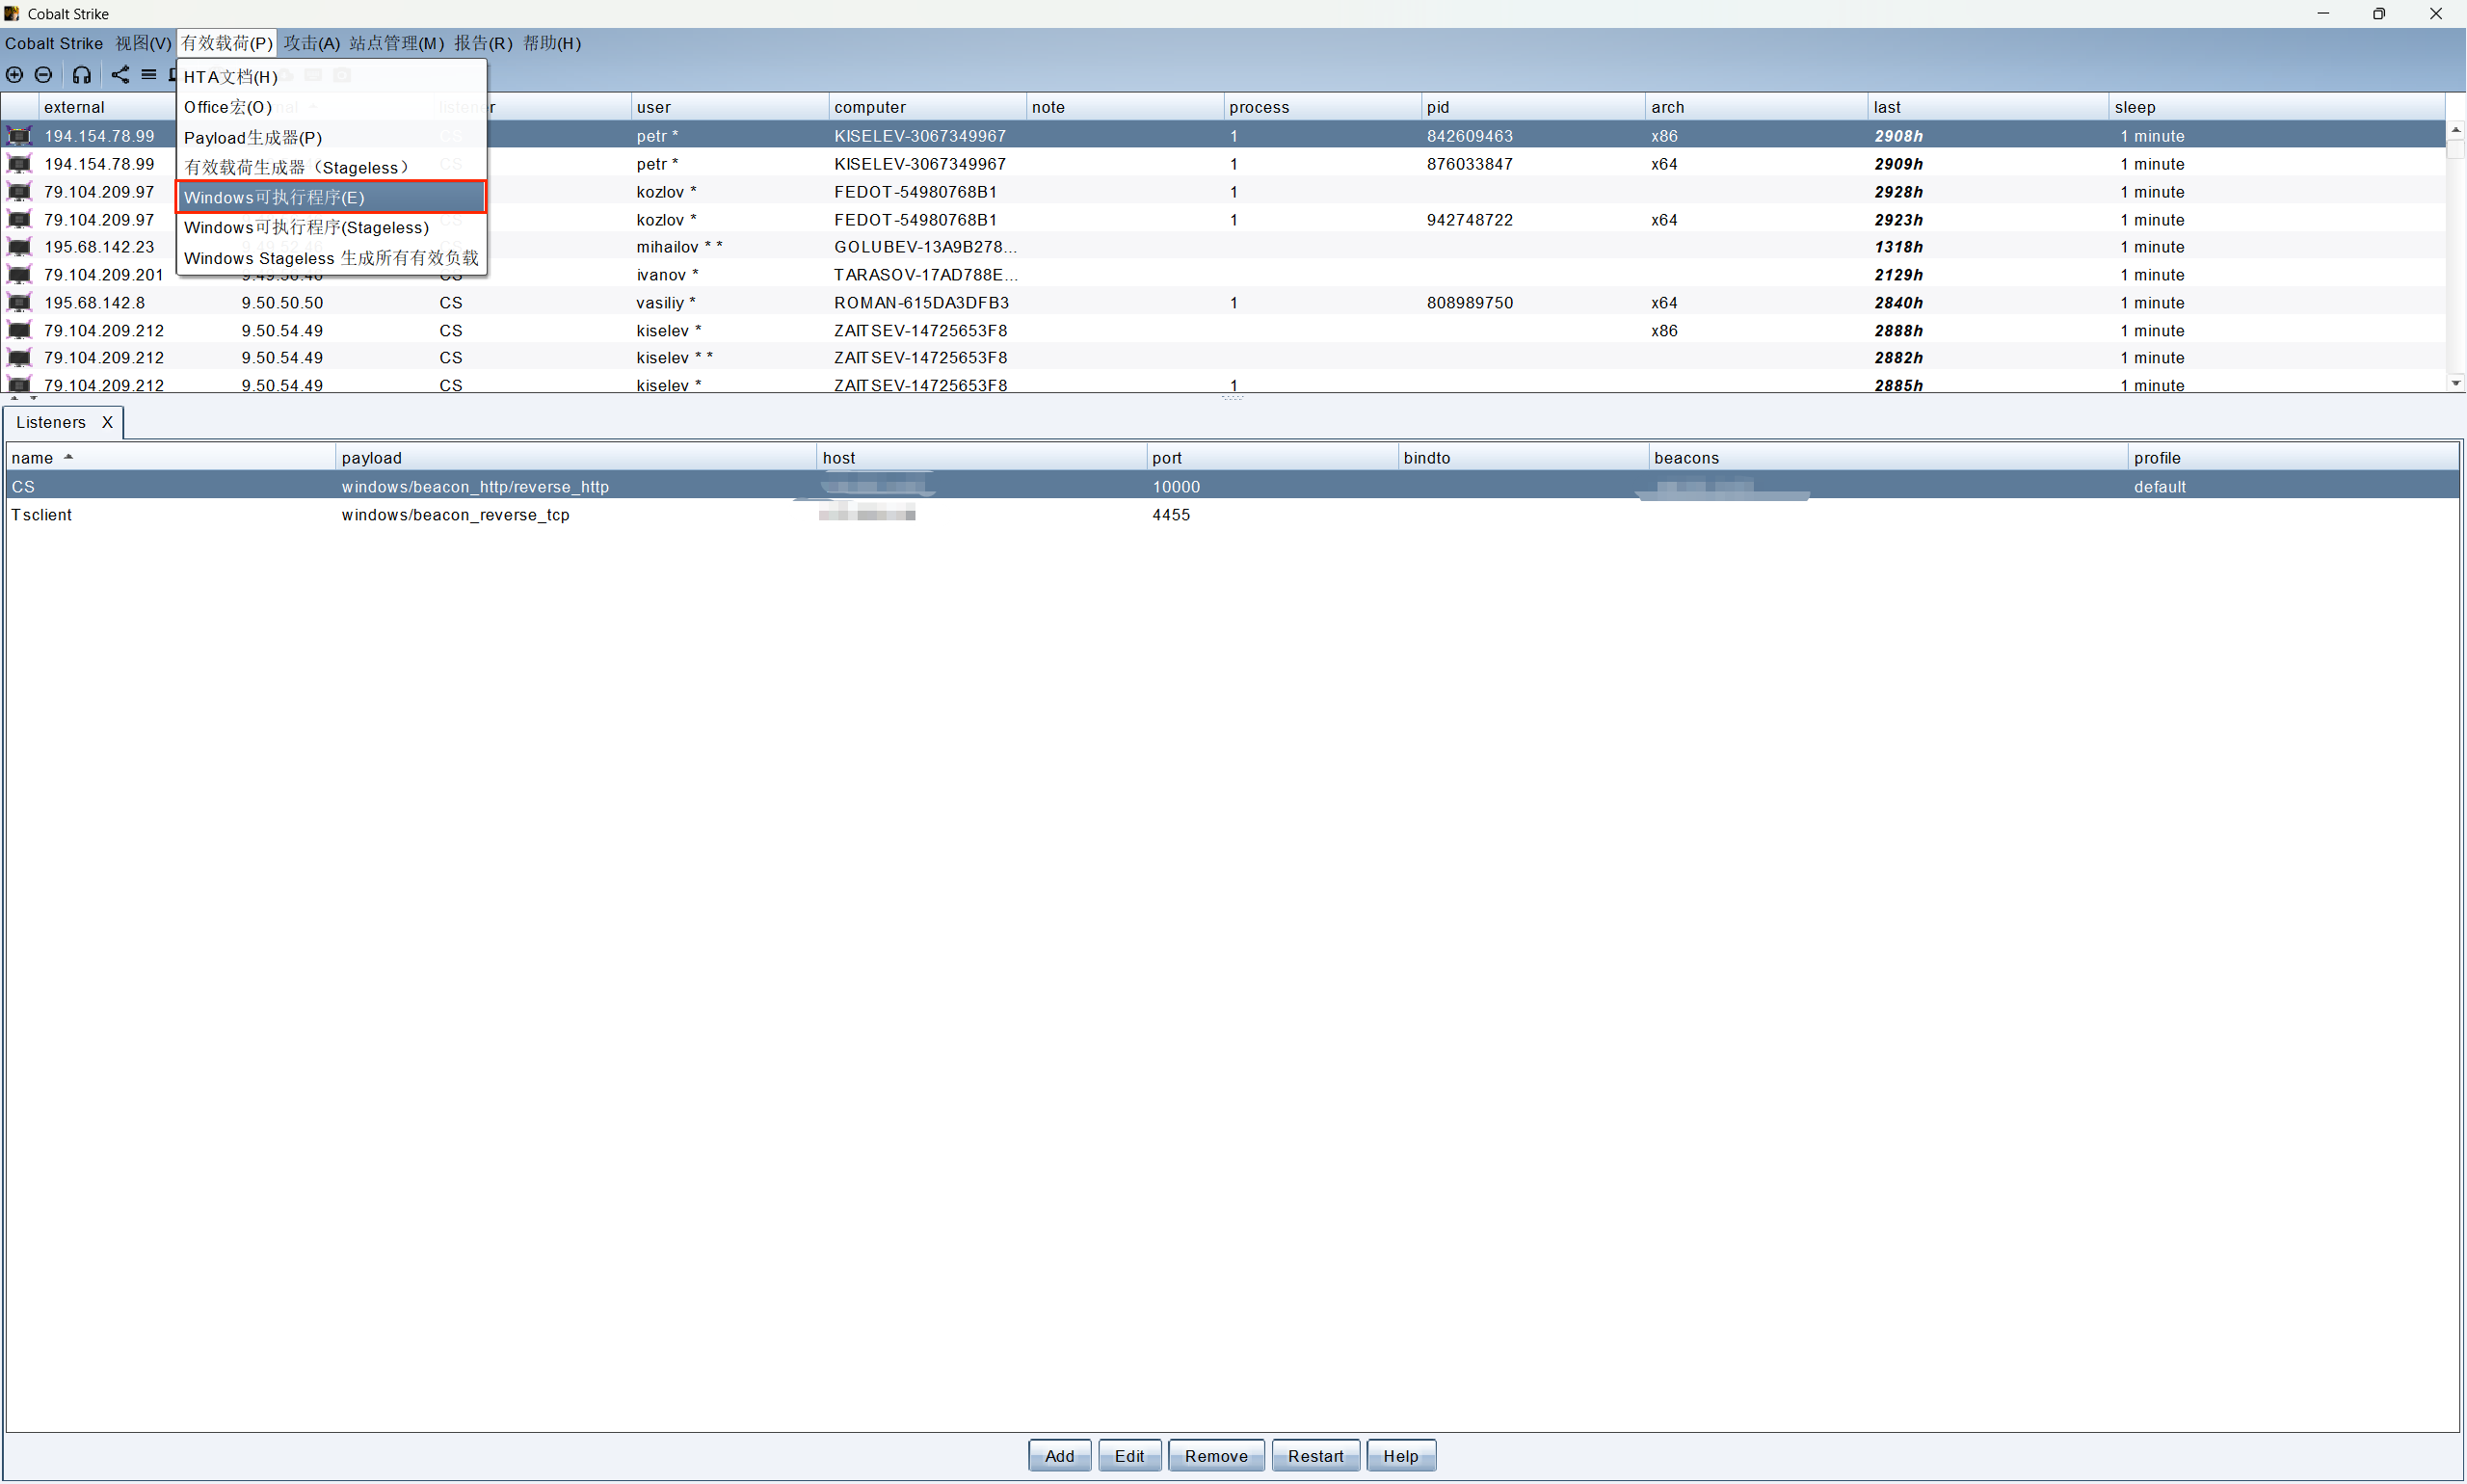
Task: Click the connect plus toolbar icon
Action: [15, 75]
